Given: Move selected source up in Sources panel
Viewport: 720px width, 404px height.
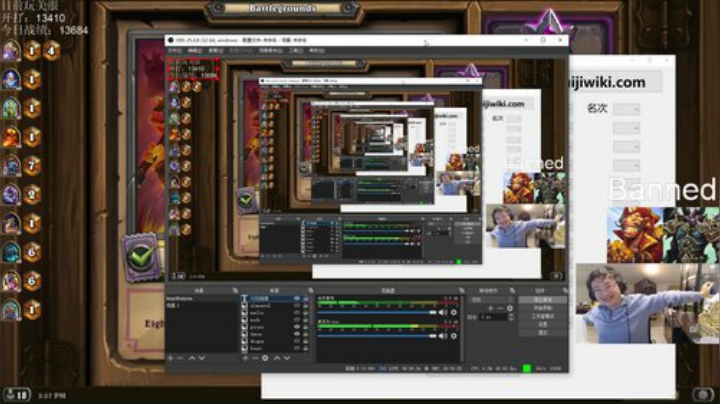Looking at the screenshot, I should pos(277,358).
